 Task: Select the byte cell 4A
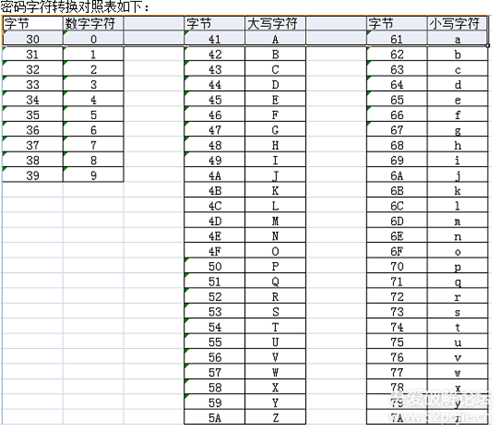coord(215,175)
